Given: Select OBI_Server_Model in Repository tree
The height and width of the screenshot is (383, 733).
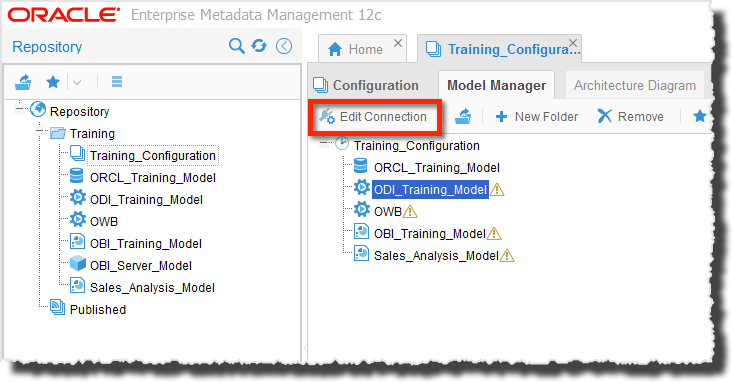Looking at the screenshot, I should [x=141, y=266].
